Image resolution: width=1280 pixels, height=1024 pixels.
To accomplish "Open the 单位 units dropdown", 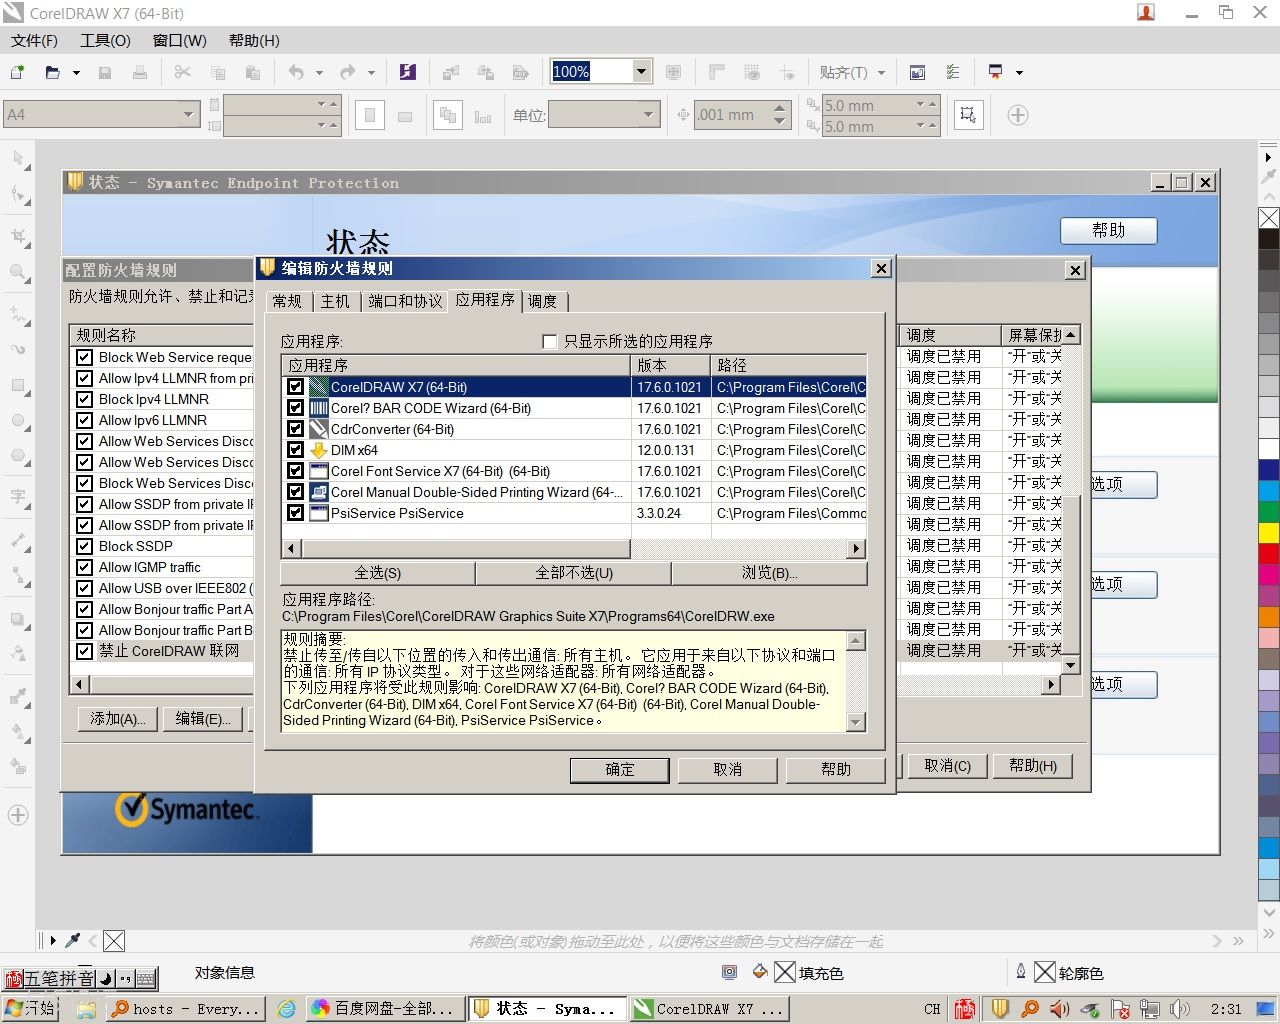I will point(648,115).
